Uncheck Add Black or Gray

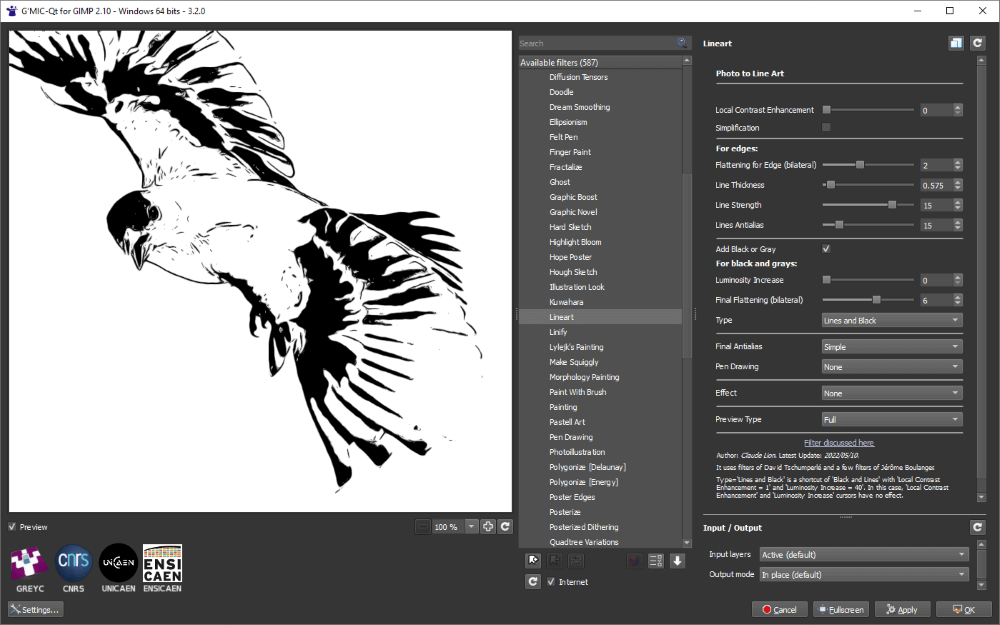[x=826, y=249]
